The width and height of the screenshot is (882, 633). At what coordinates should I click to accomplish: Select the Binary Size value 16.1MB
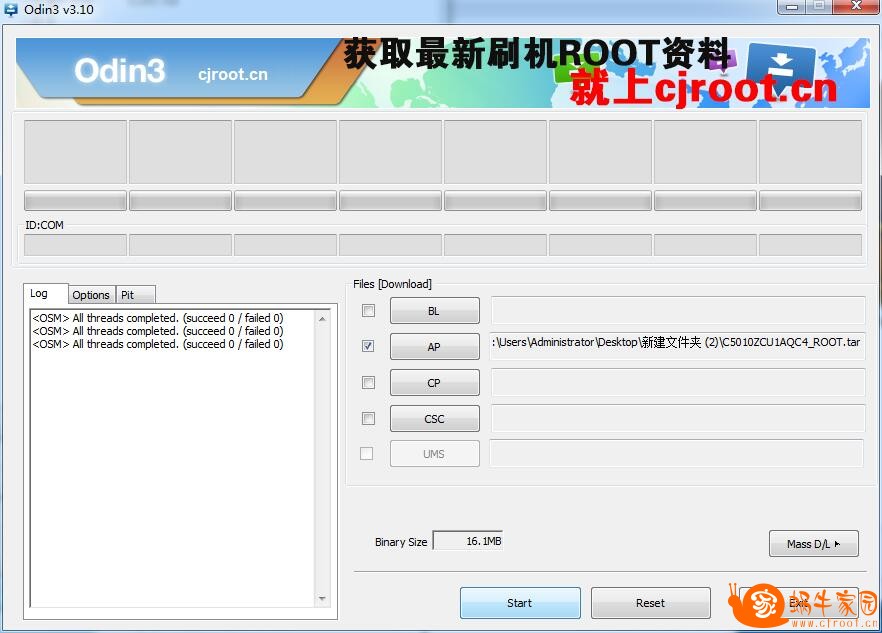click(x=468, y=541)
